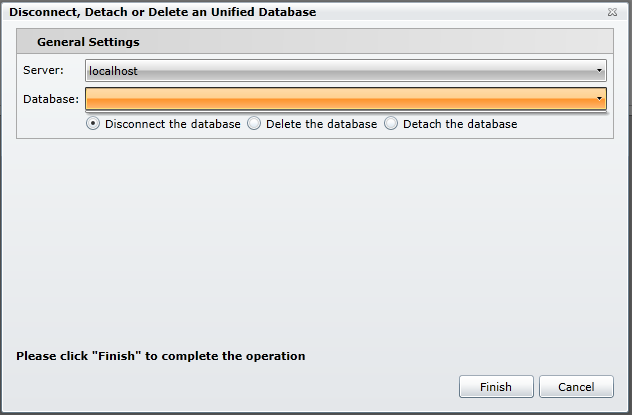Open the Database dropdown arrow
The width and height of the screenshot is (632, 415).
pyautogui.click(x=599, y=98)
